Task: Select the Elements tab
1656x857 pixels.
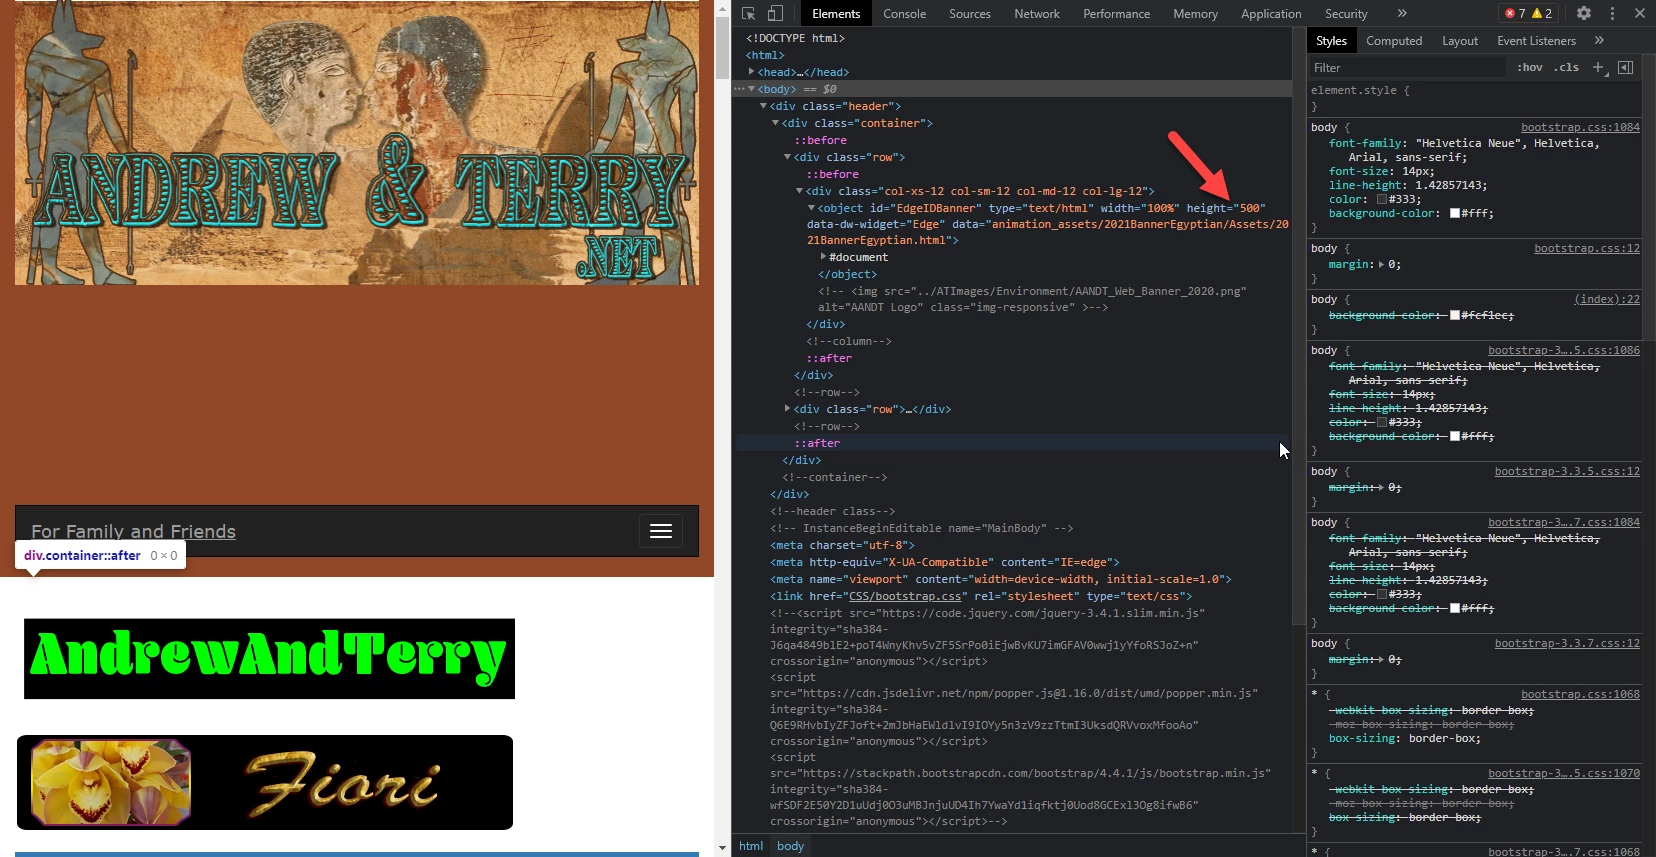Action: pyautogui.click(x=836, y=13)
